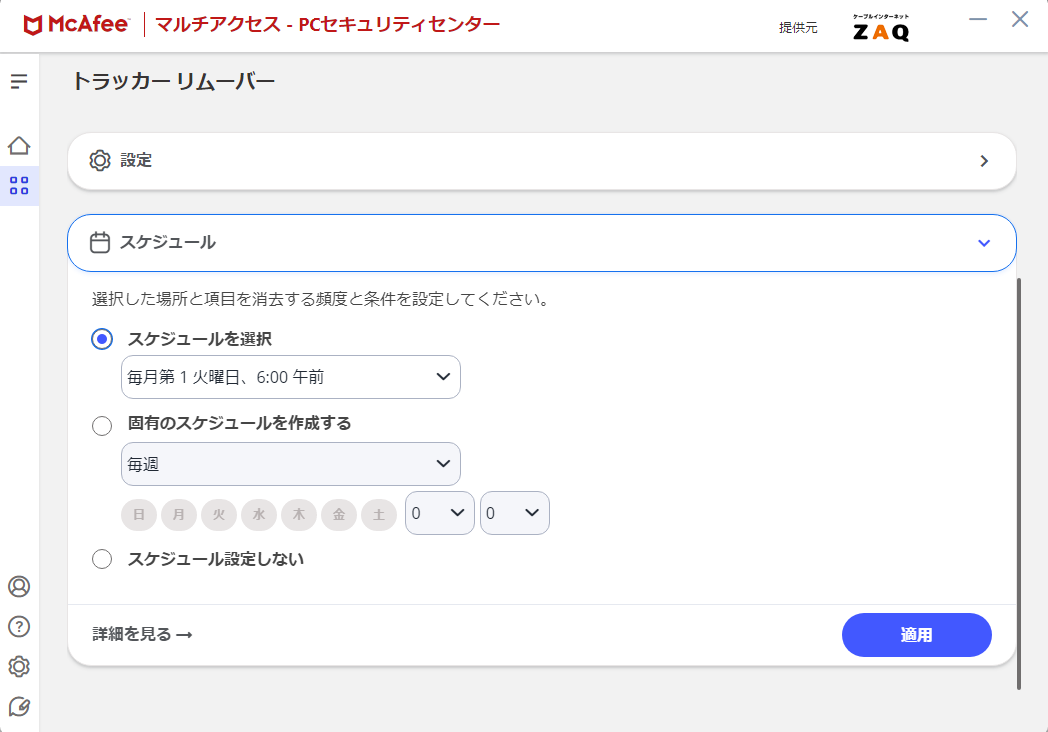Image resolution: width=1048 pixels, height=732 pixels.
Task: Click the 提供元 label
Action: tap(798, 27)
